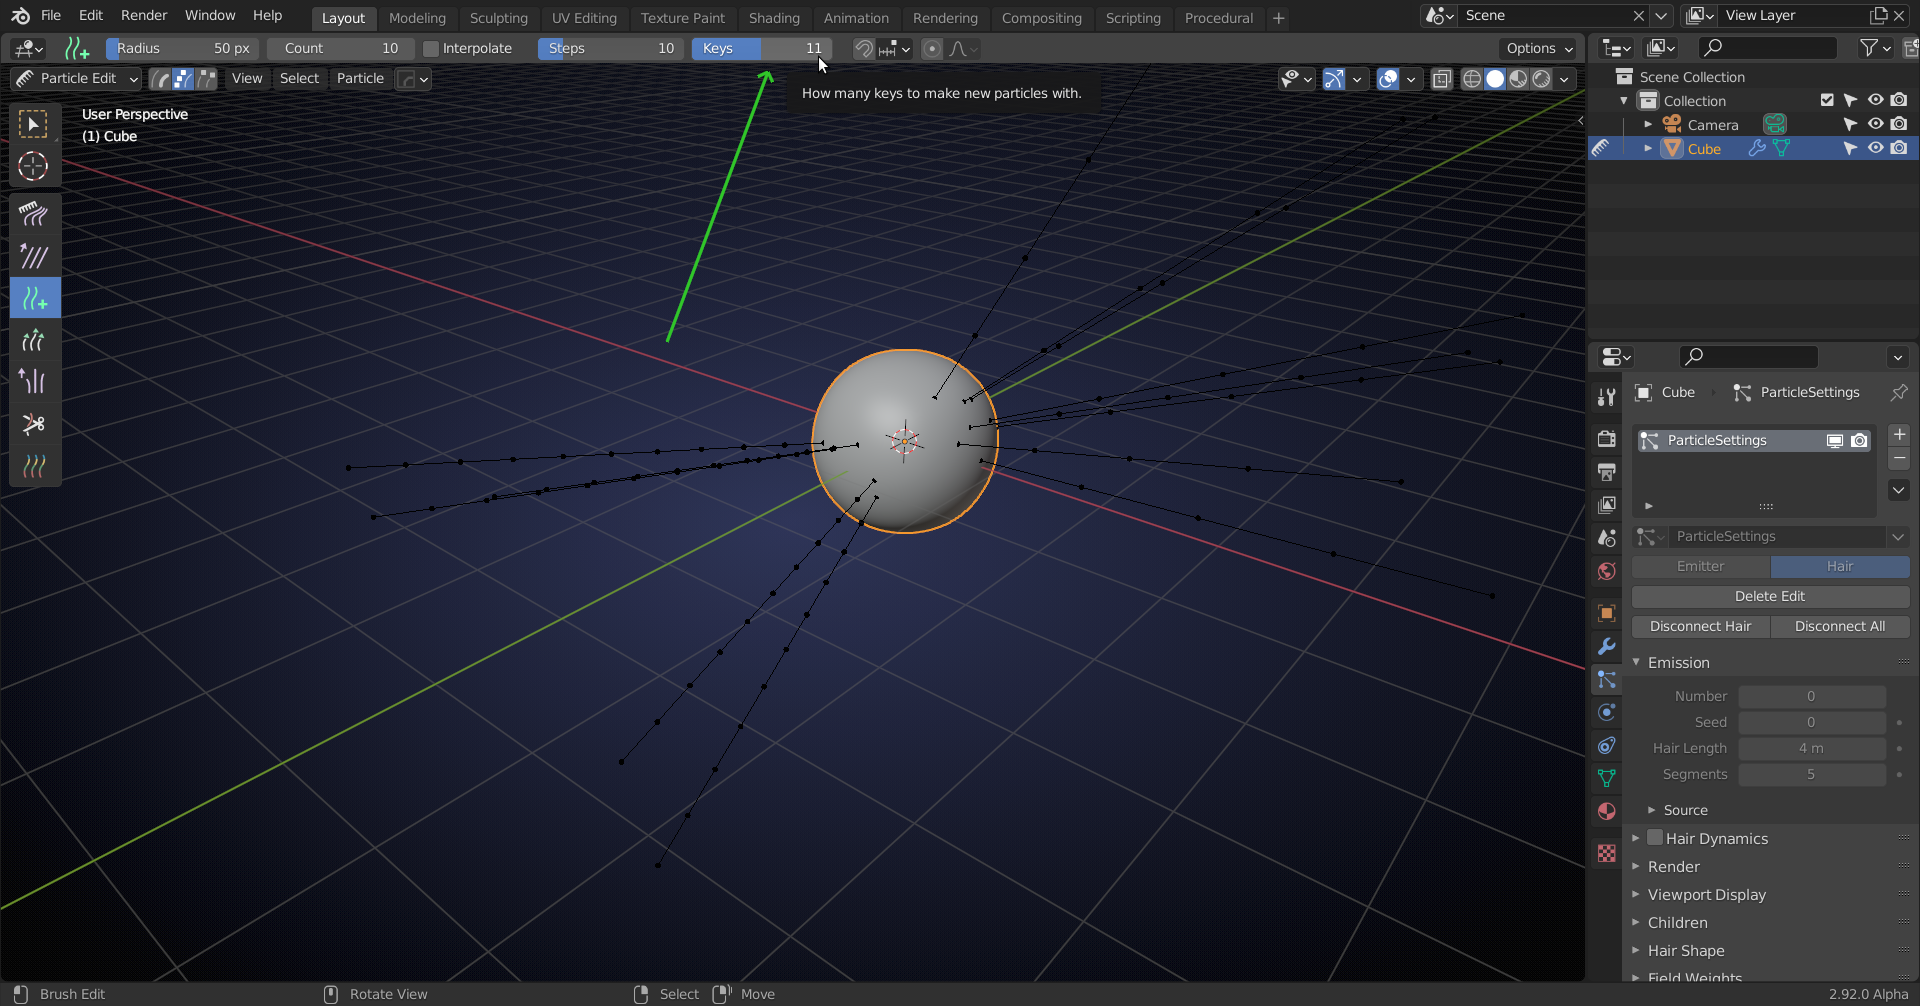Toggle pin on the properties context
This screenshot has height=1006, width=1920.
point(1898,392)
